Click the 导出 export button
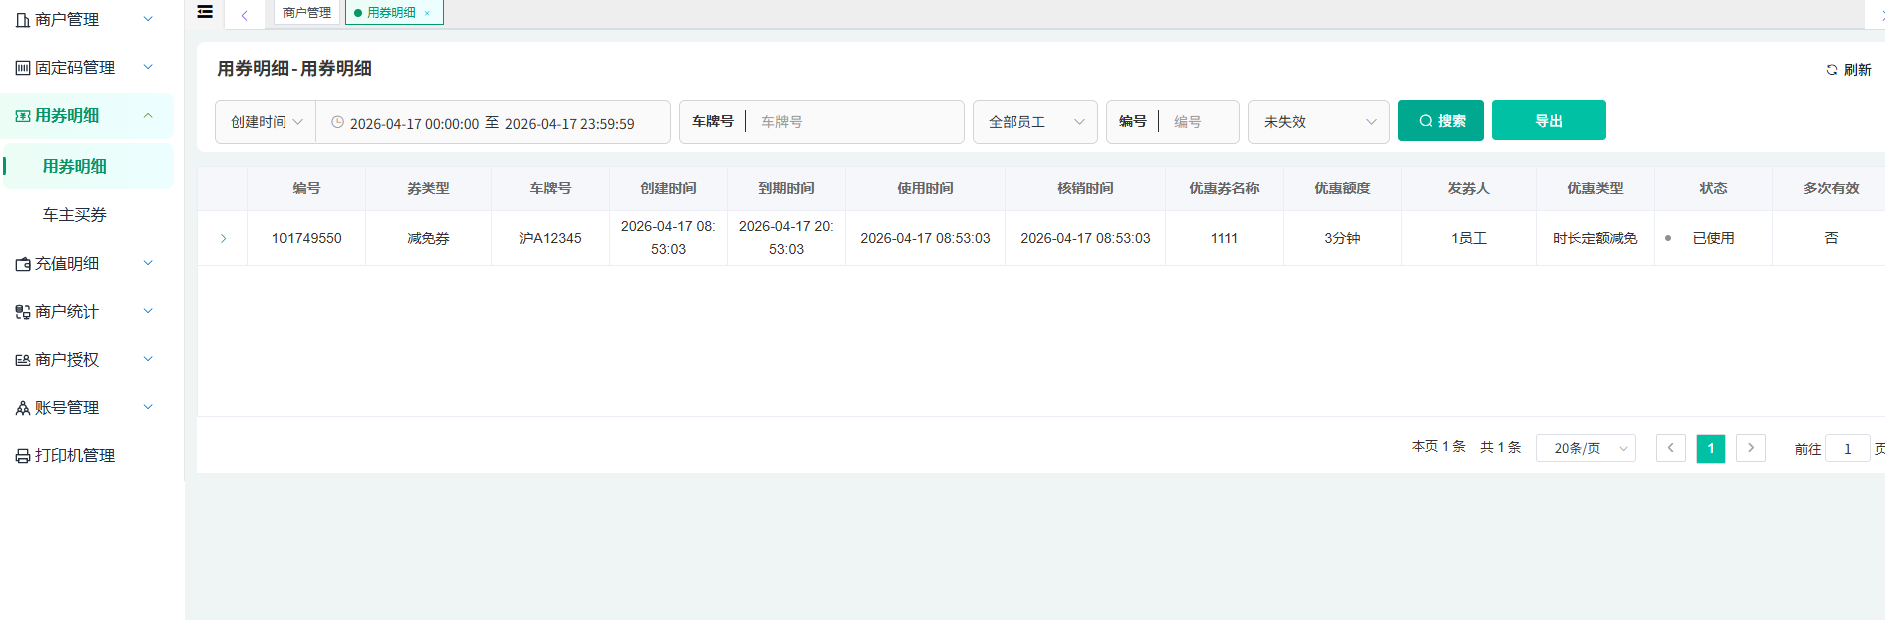The height and width of the screenshot is (620, 1885). 1549,121
